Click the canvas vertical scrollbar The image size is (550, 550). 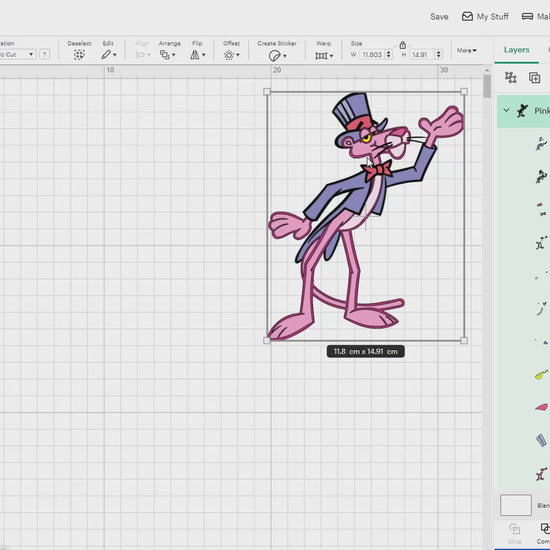[x=487, y=86]
